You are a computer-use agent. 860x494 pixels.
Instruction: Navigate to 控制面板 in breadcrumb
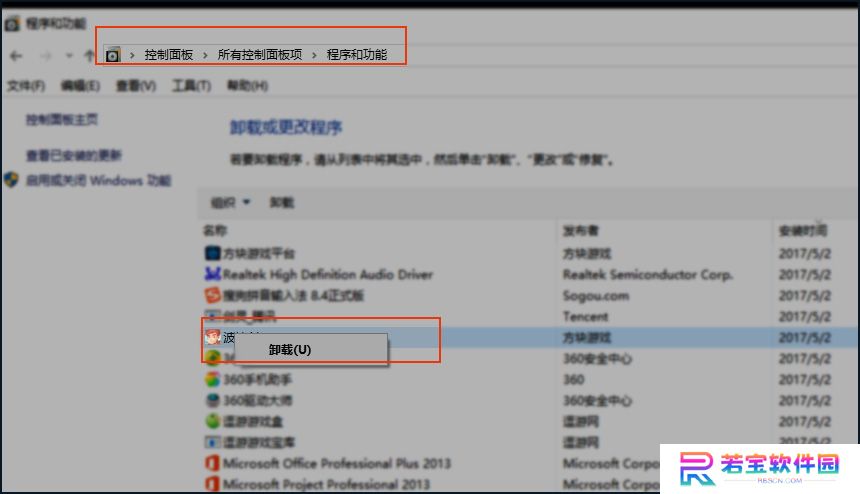coord(168,55)
